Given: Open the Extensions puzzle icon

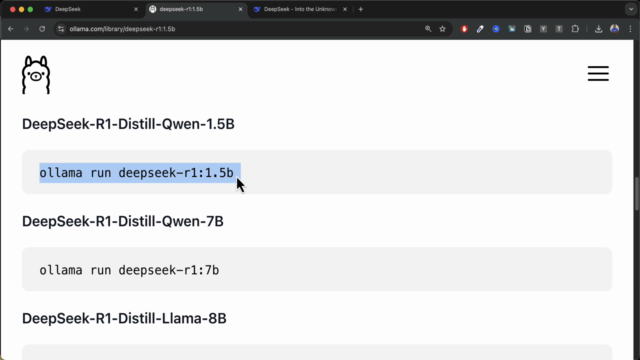Looking at the screenshot, I should point(575,29).
